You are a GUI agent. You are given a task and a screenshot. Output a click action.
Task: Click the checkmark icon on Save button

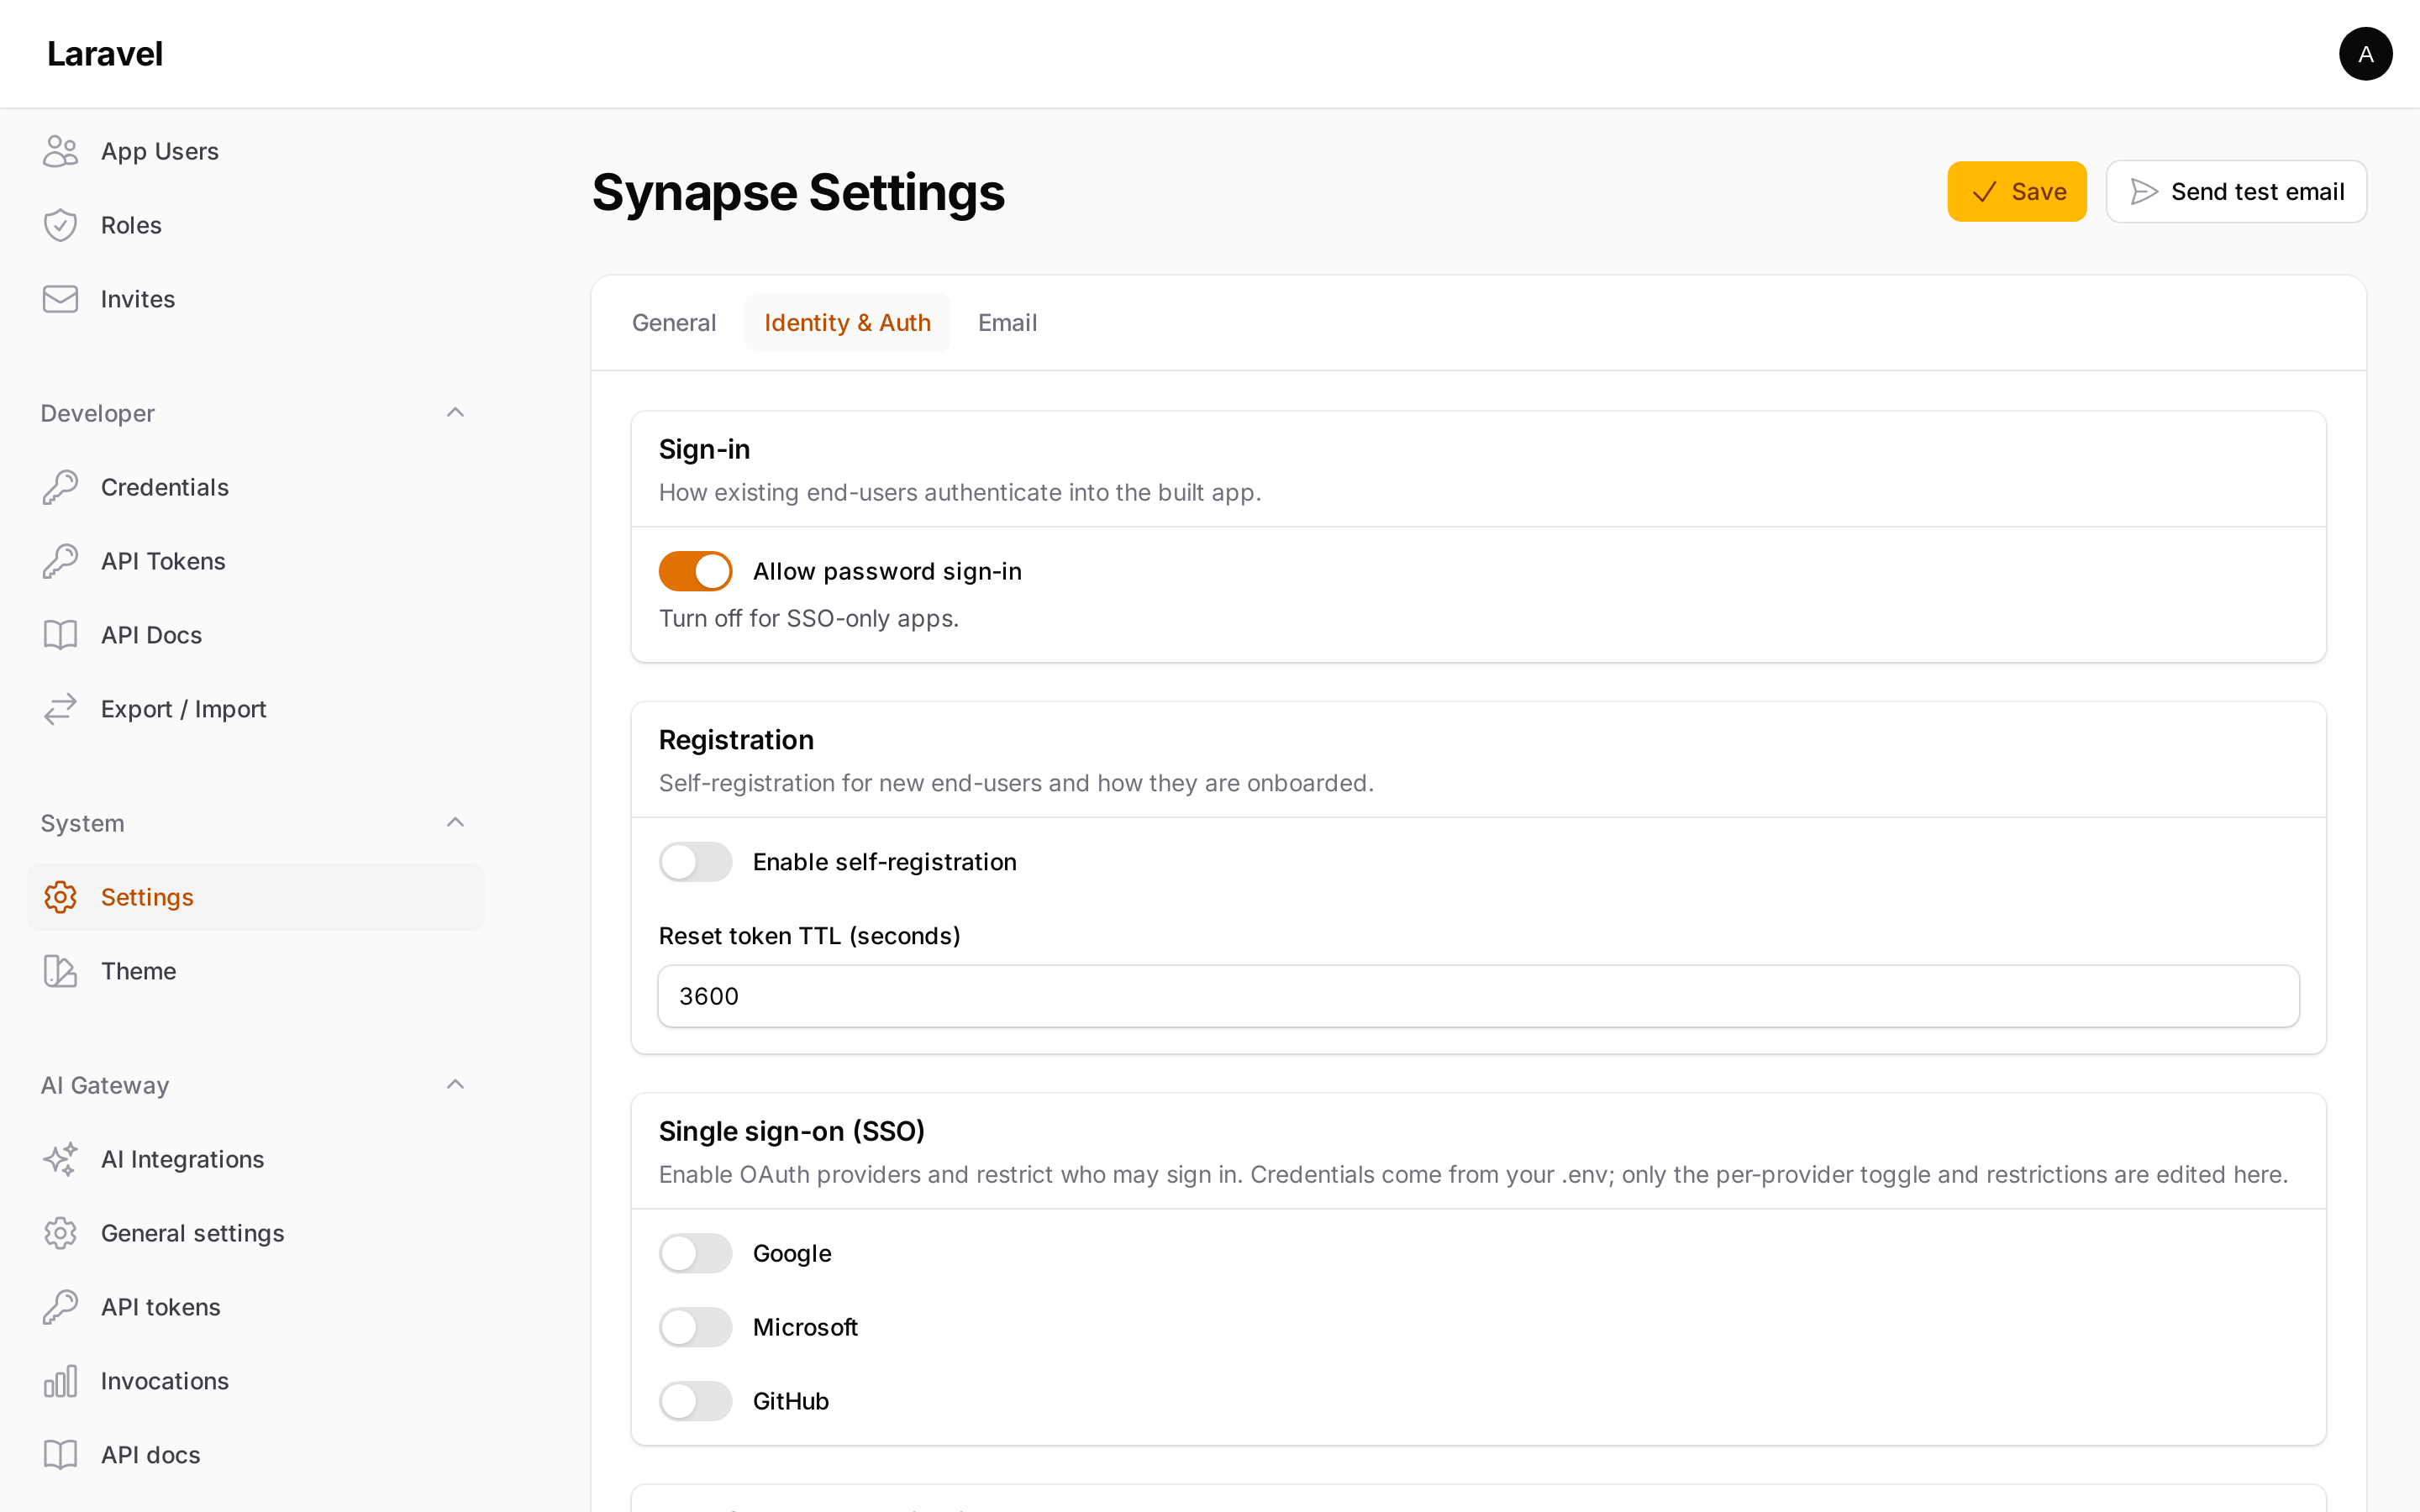pos(1984,192)
